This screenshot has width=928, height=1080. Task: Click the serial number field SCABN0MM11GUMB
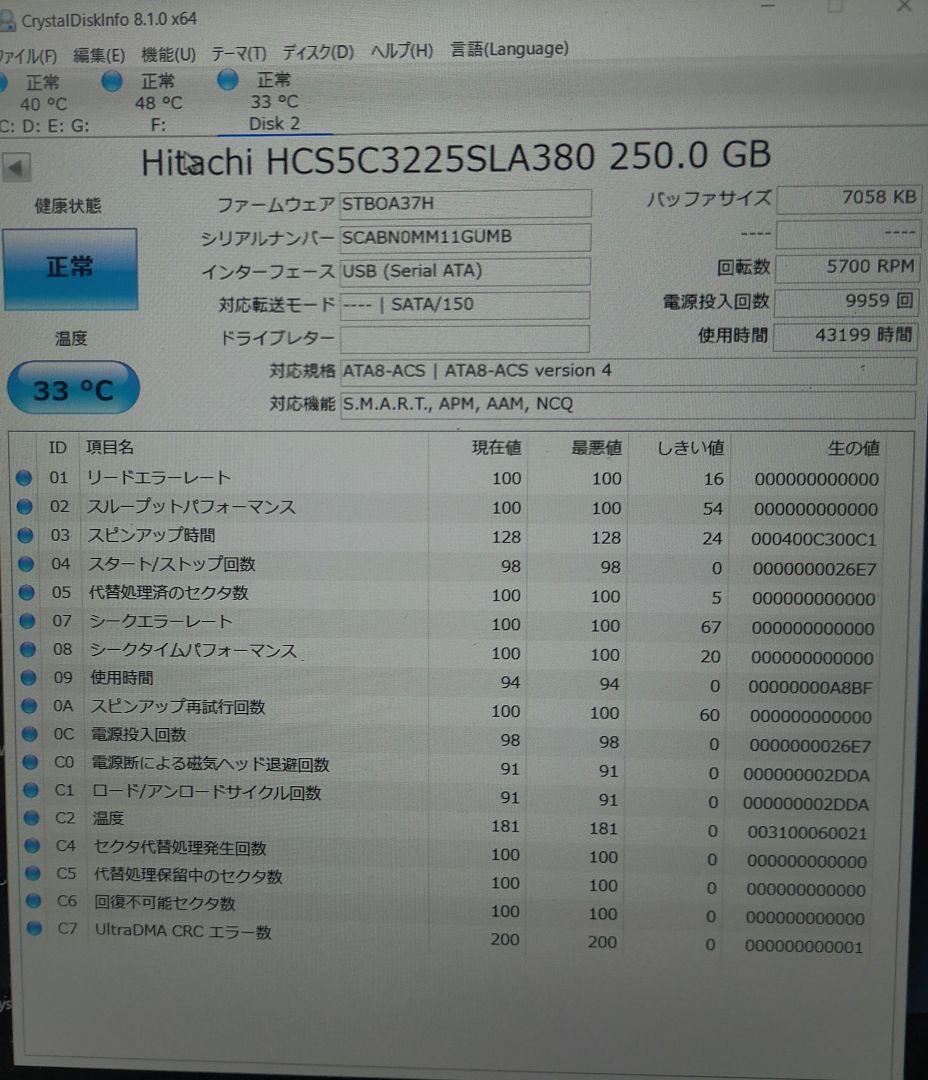[x=465, y=237]
